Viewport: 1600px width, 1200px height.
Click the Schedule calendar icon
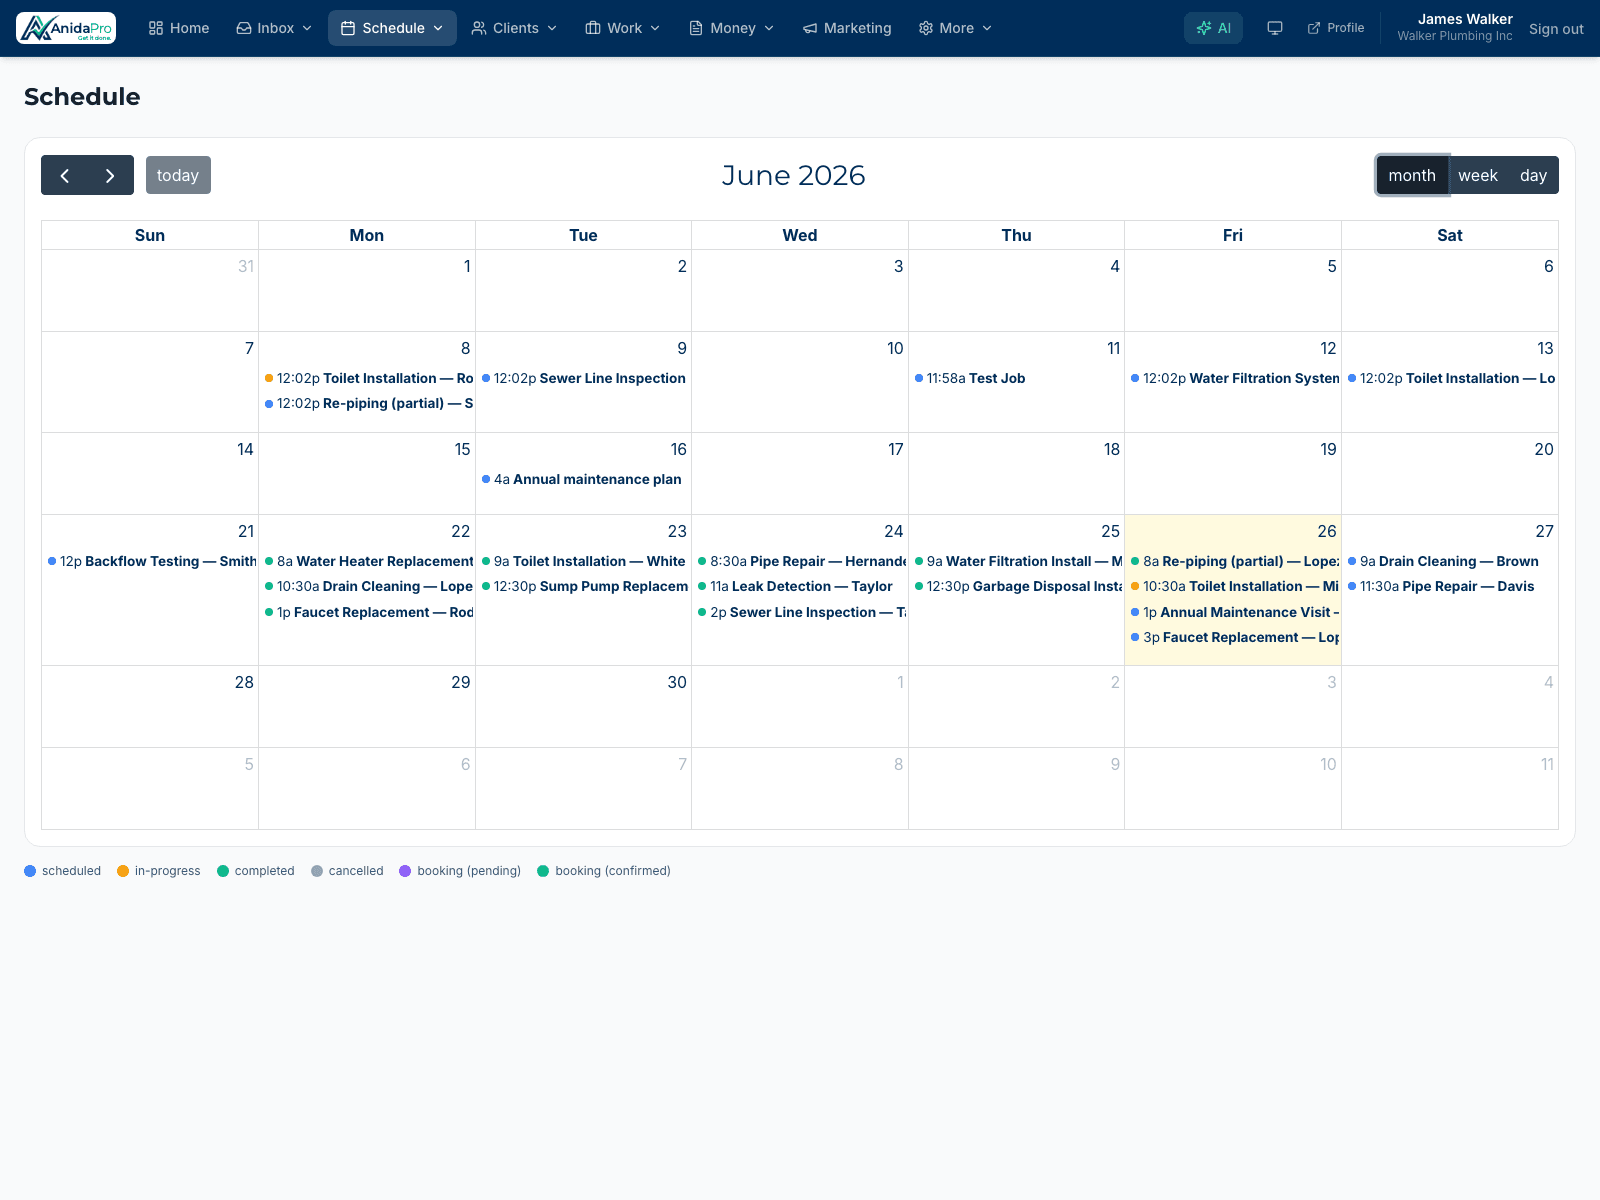coord(348,28)
